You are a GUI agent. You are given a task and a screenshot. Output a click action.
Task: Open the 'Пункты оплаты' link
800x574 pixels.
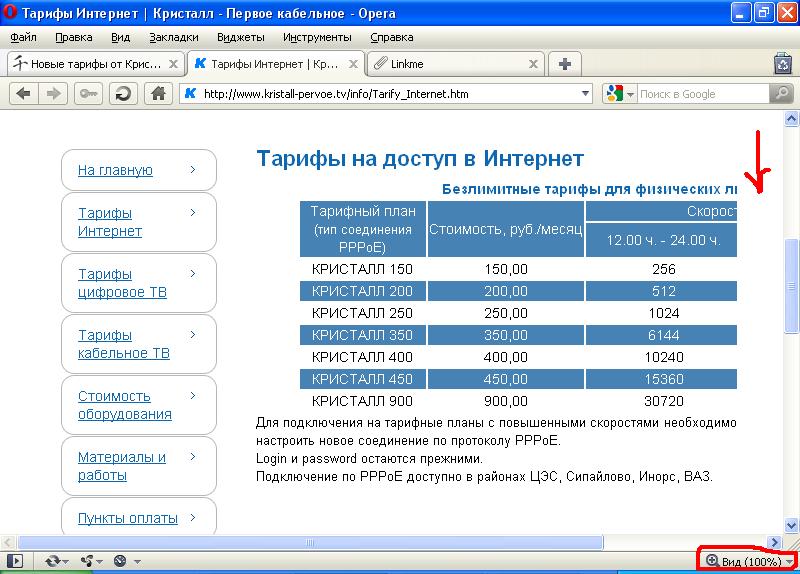click(128, 518)
